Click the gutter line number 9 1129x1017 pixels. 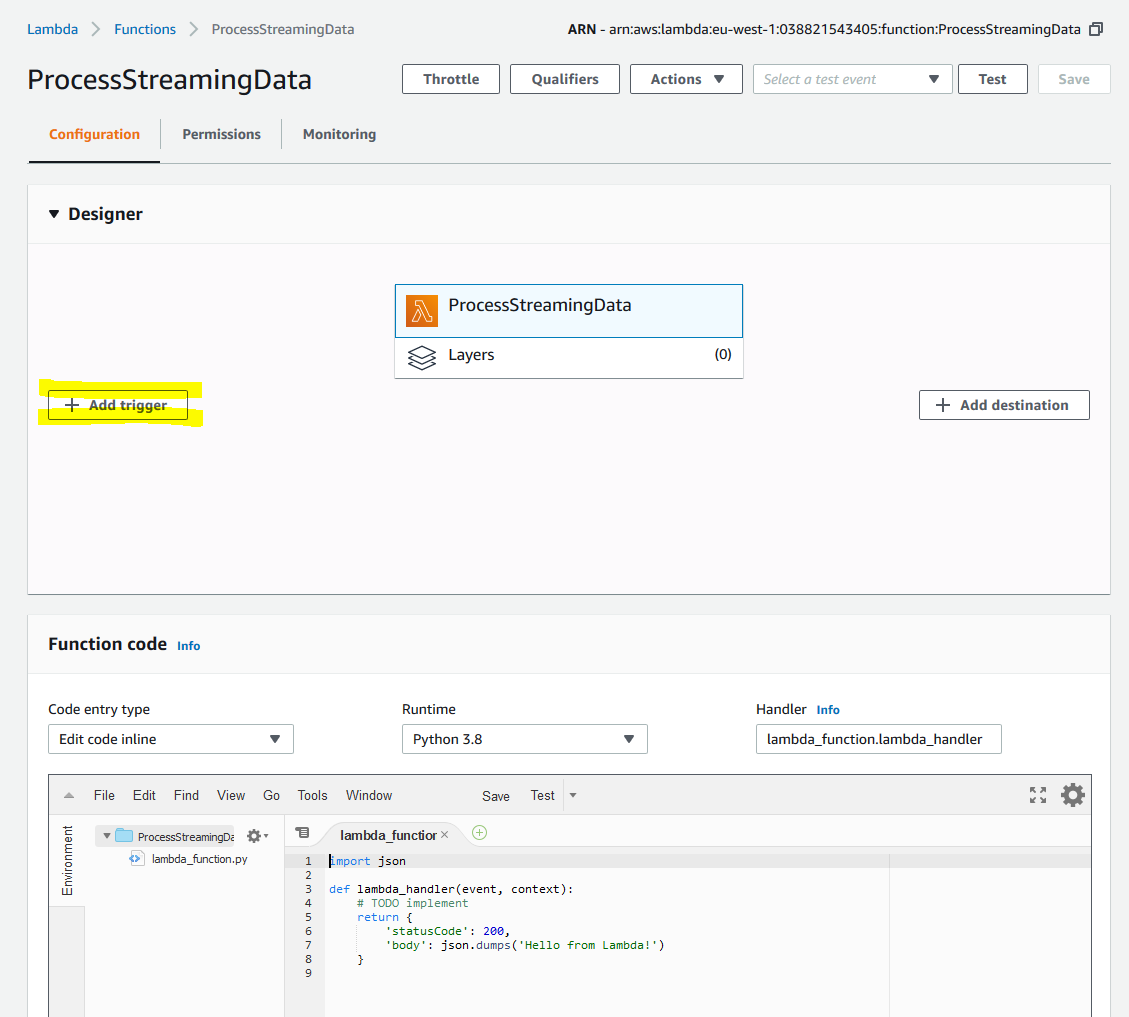(308, 973)
